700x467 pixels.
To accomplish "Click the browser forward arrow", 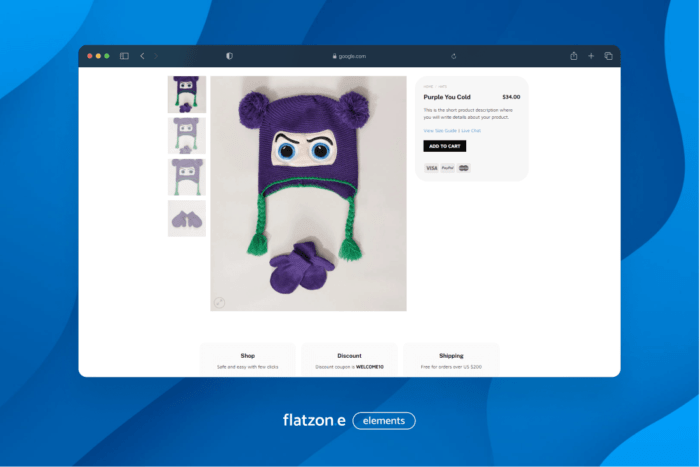I will click(x=156, y=56).
